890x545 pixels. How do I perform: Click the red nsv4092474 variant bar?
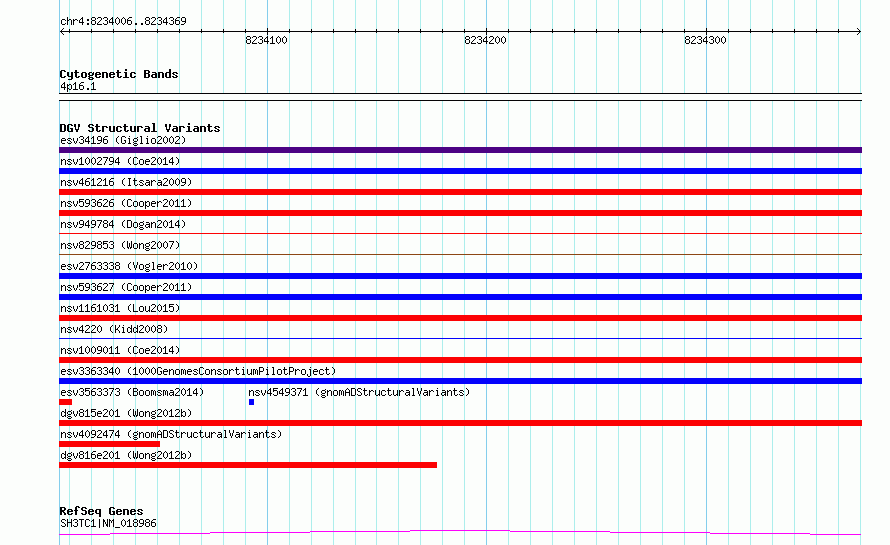pos(110,444)
